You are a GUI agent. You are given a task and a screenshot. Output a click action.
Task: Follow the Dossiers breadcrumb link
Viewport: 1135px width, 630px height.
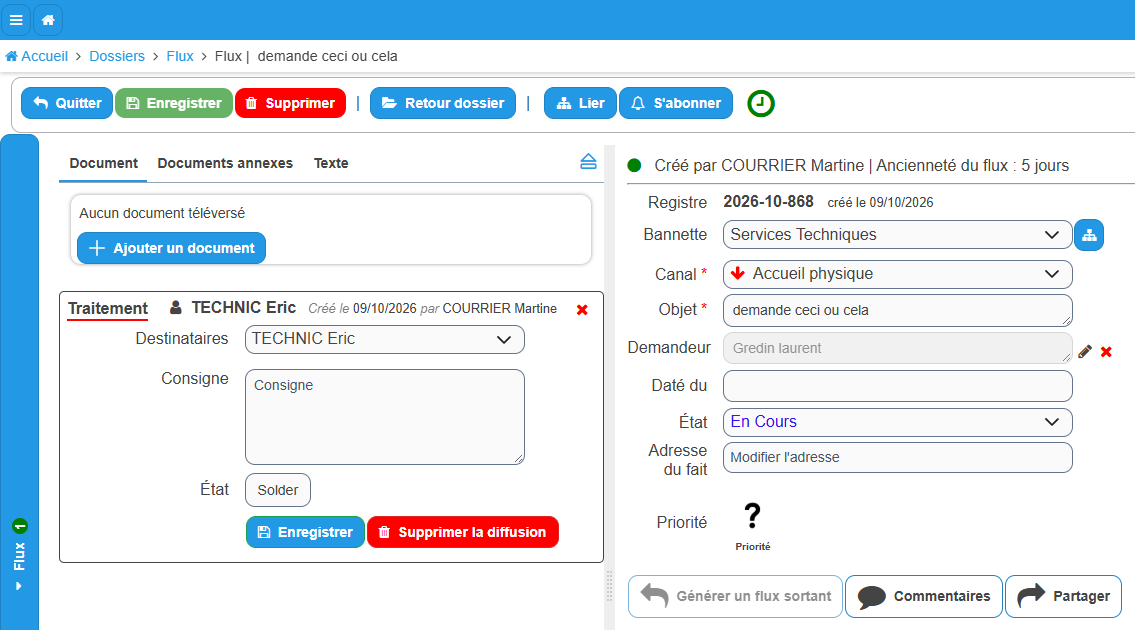coord(117,56)
